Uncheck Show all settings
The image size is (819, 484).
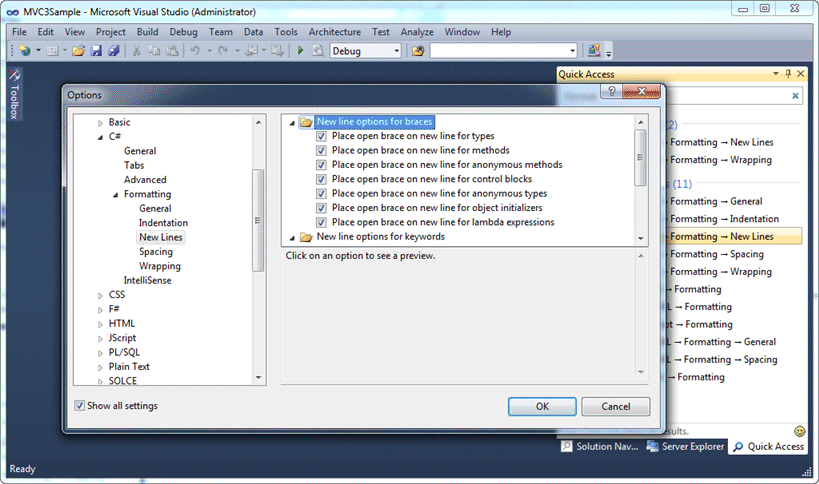pos(79,406)
